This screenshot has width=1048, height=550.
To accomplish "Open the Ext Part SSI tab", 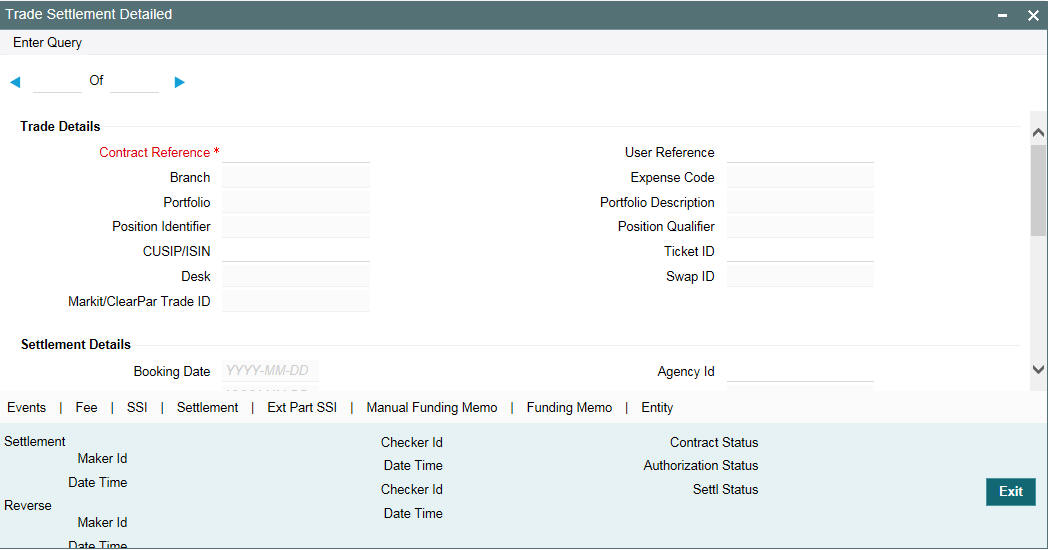I will tap(302, 408).
